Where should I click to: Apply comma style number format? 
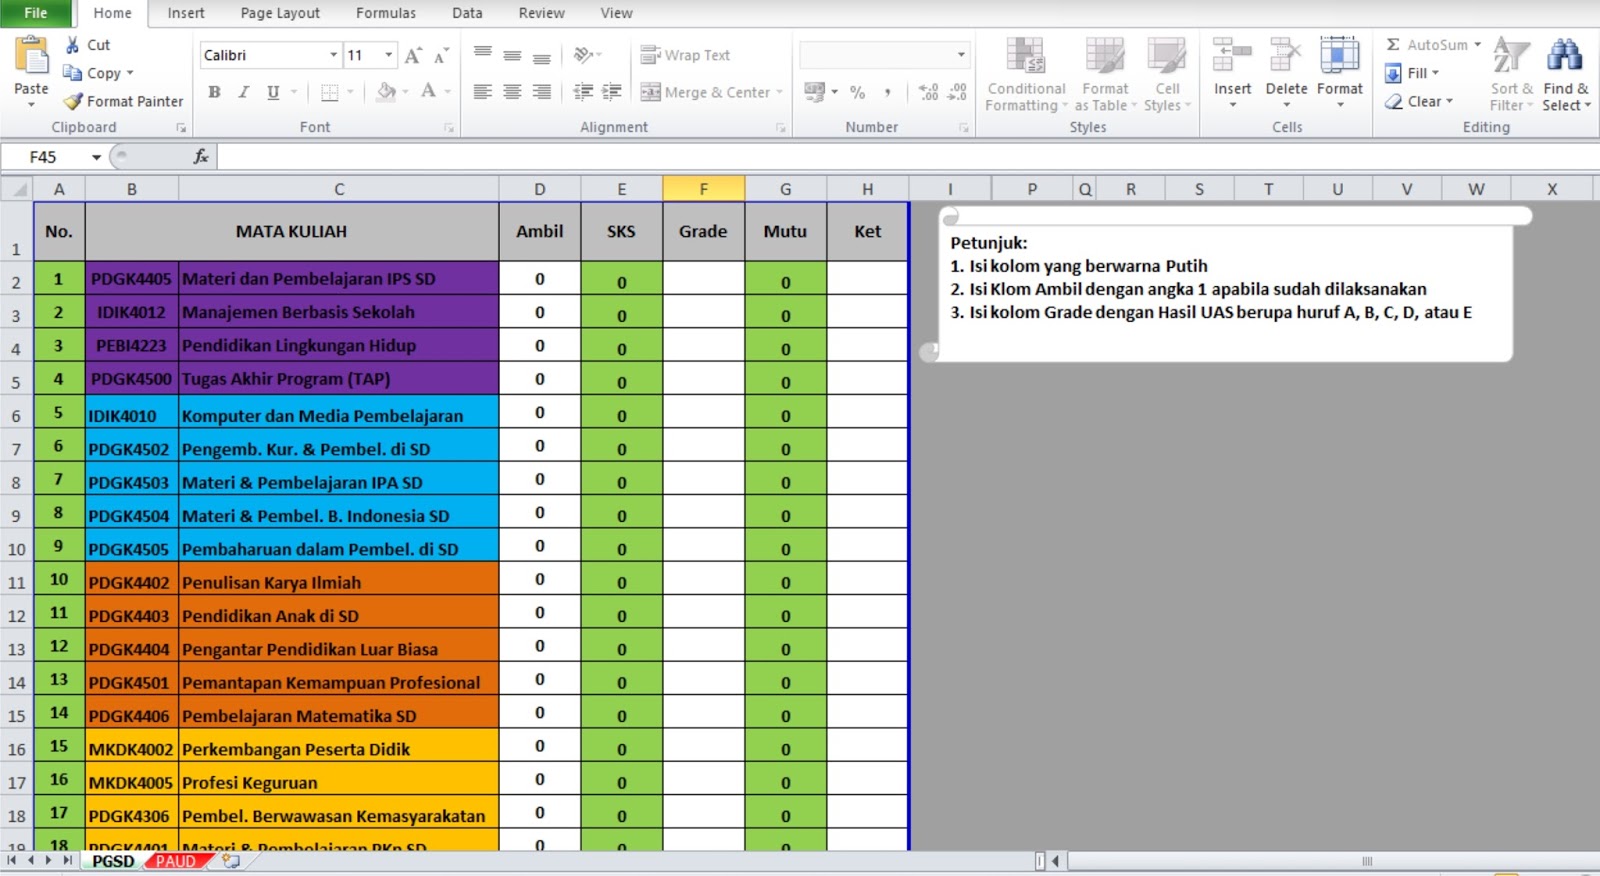pos(887,93)
